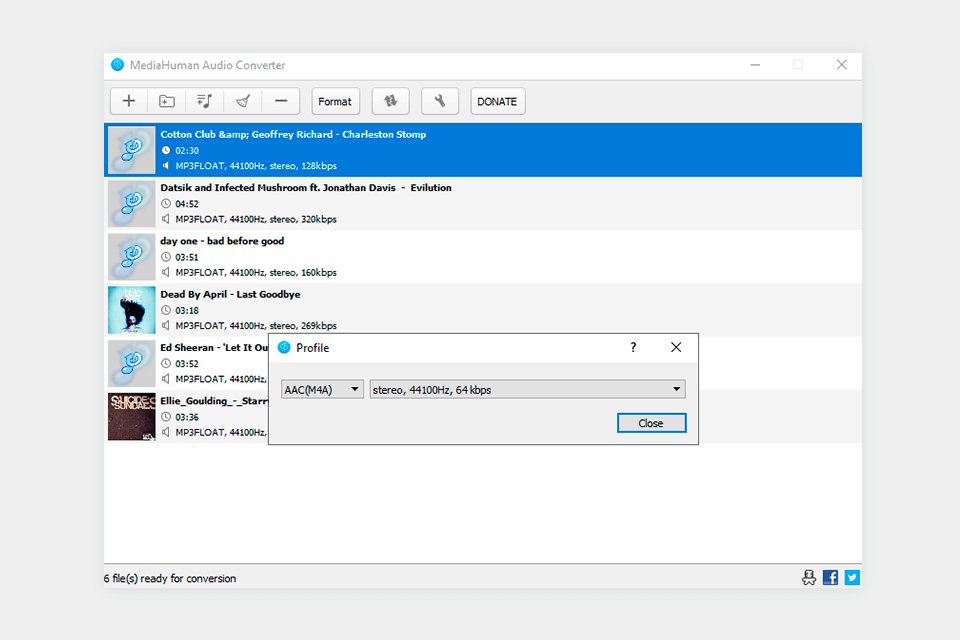
Task: Click the remove file minus icon
Action: click(x=281, y=101)
